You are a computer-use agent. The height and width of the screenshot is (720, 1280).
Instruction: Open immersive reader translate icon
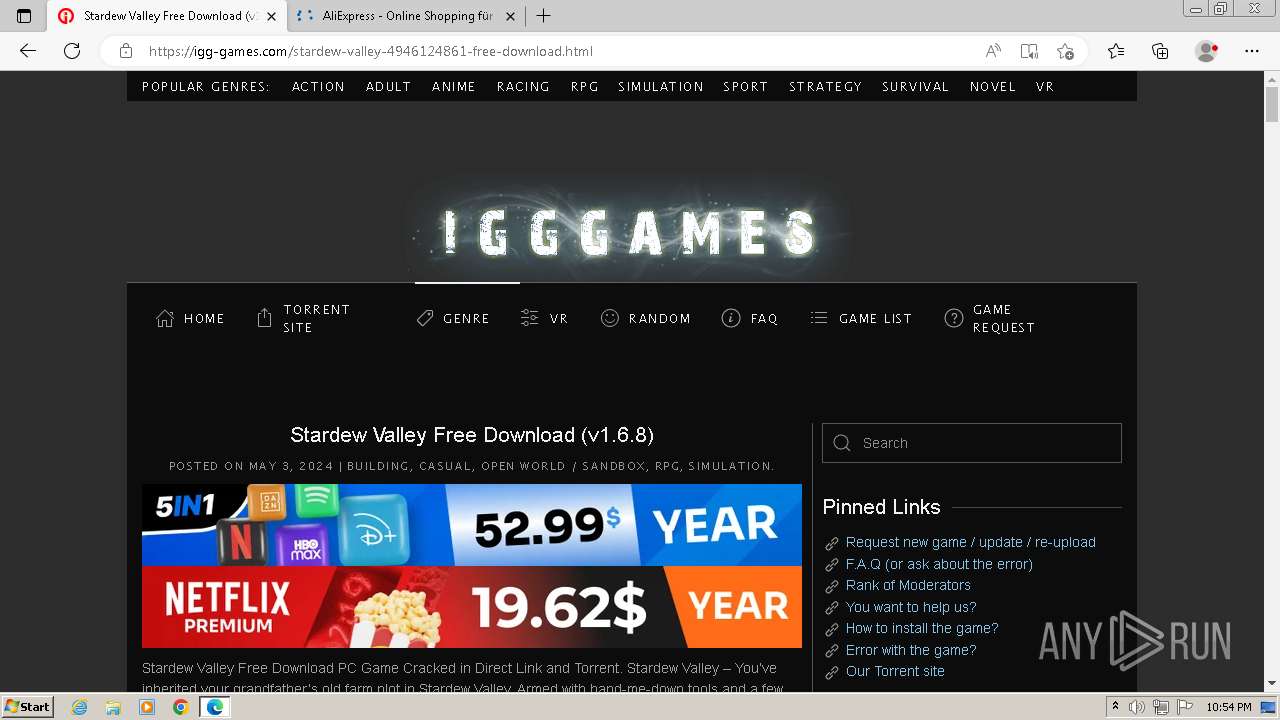[x=1029, y=51]
